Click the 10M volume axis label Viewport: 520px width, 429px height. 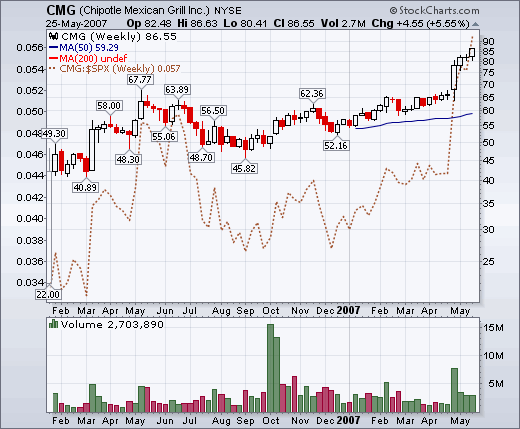[494, 356]
